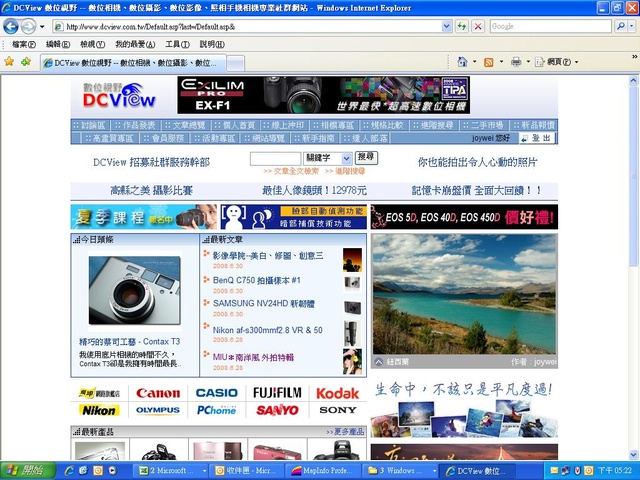Image resolution: width=640 pixels, height=480 pixels.
Task: Open the EXILIM EX-F1 banner ad
Action: (323, 95)
